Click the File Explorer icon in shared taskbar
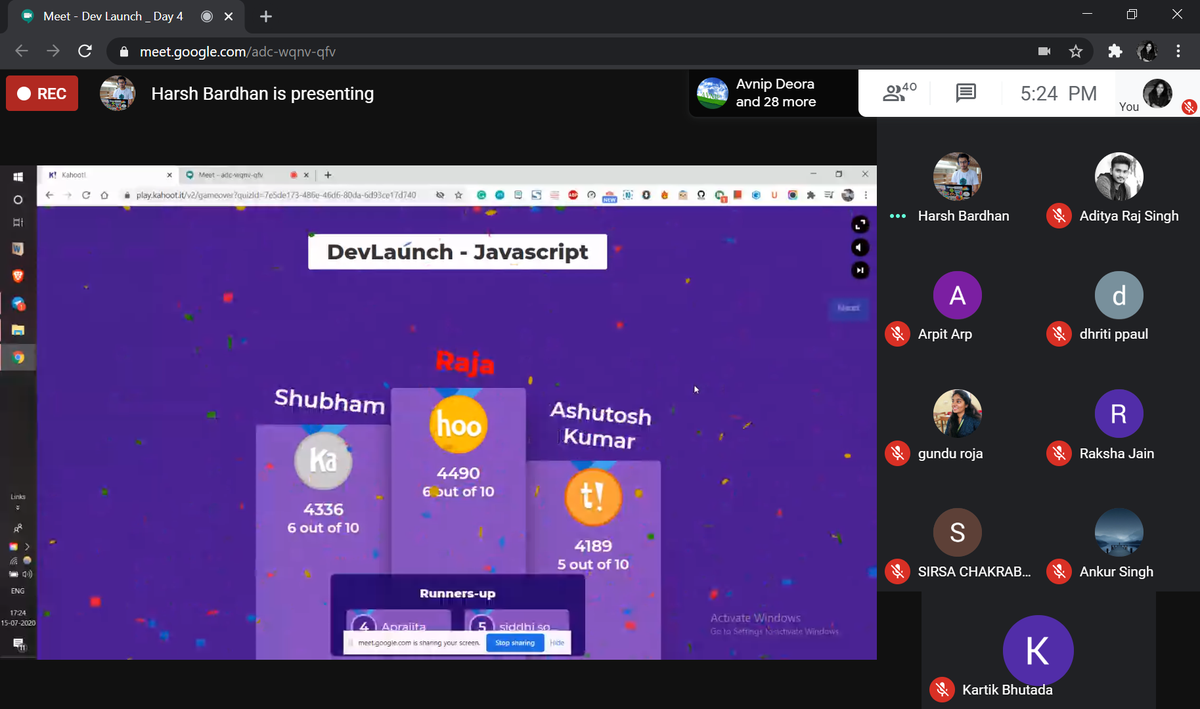This screenshot has width=1200, height=709. [x=18, y=330]
